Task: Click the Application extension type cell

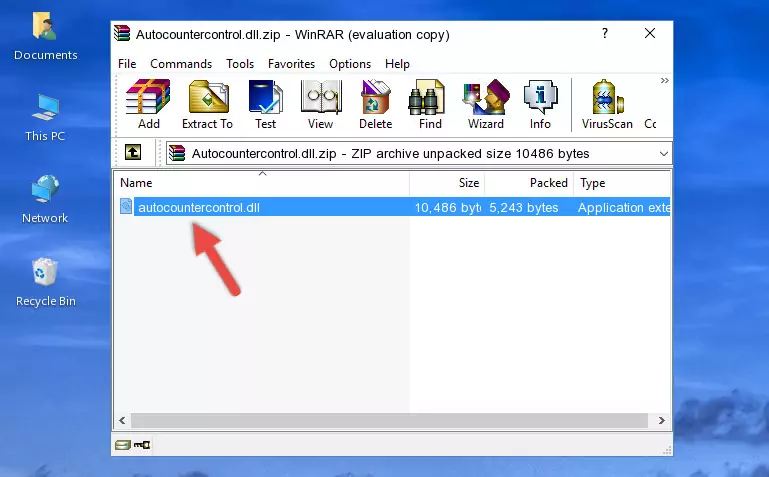Action: click(623, 207)
